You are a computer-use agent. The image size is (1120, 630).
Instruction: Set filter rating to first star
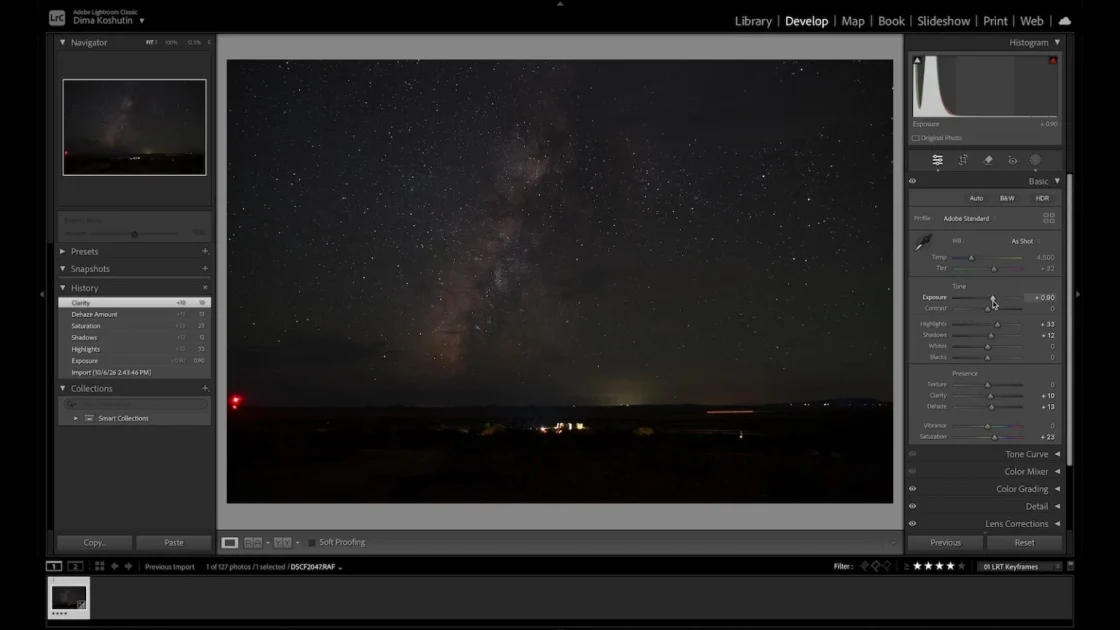coord(917,566)
